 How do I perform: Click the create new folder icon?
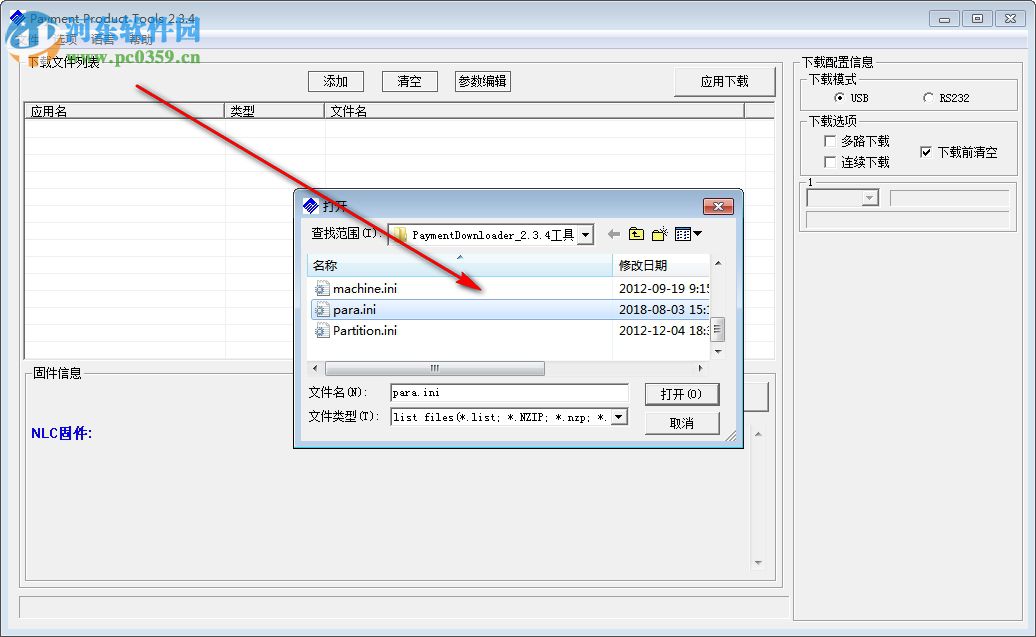click(659, 234)
